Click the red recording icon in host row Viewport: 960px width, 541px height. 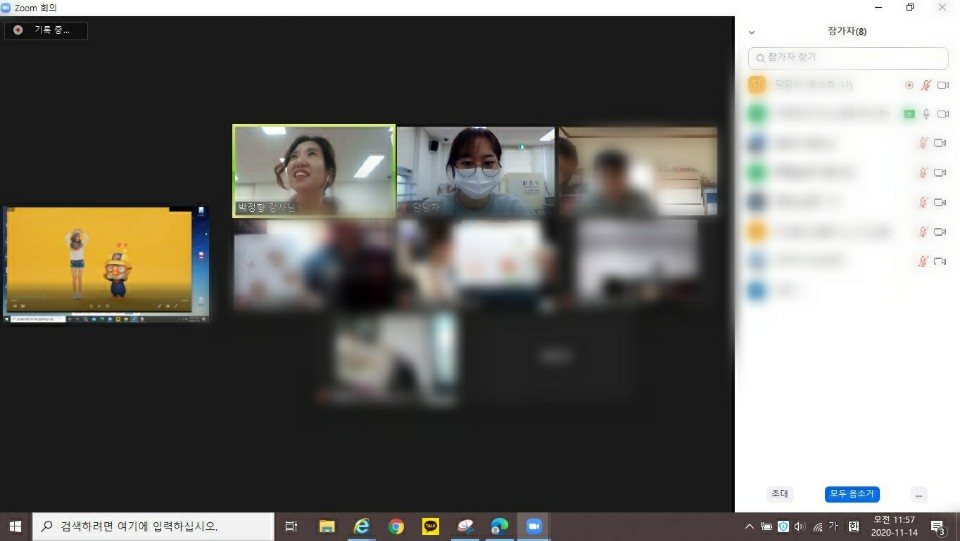point(909,85)
